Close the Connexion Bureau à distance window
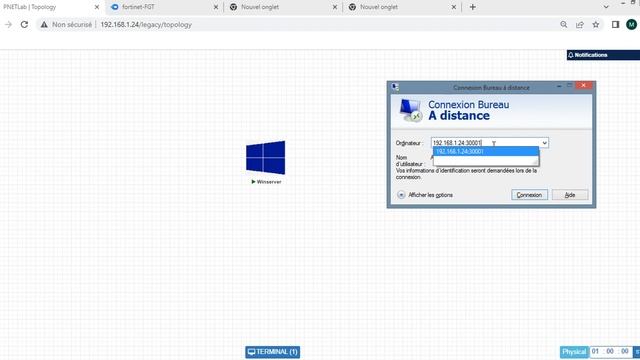 click(x=584, y=85)
